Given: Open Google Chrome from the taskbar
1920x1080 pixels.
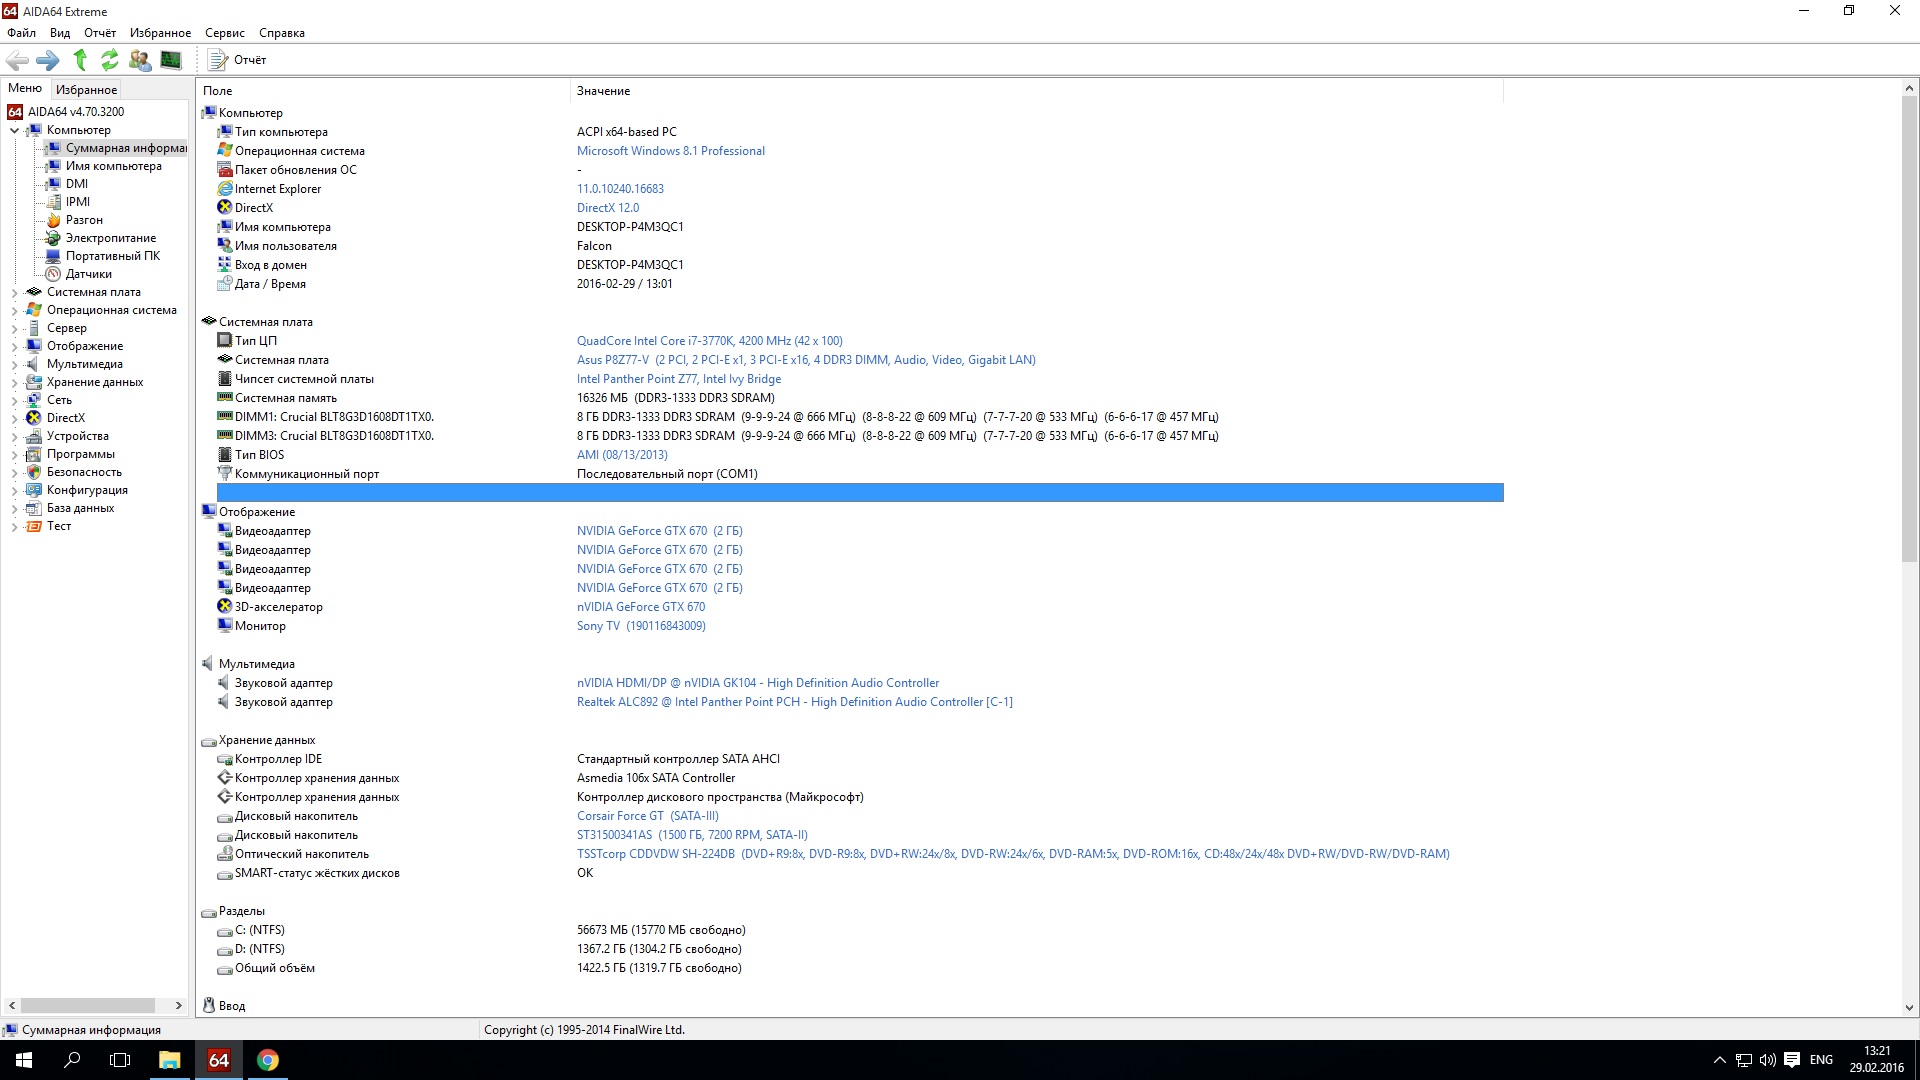Looking at the screenshot, I should tap(267, 1060).
